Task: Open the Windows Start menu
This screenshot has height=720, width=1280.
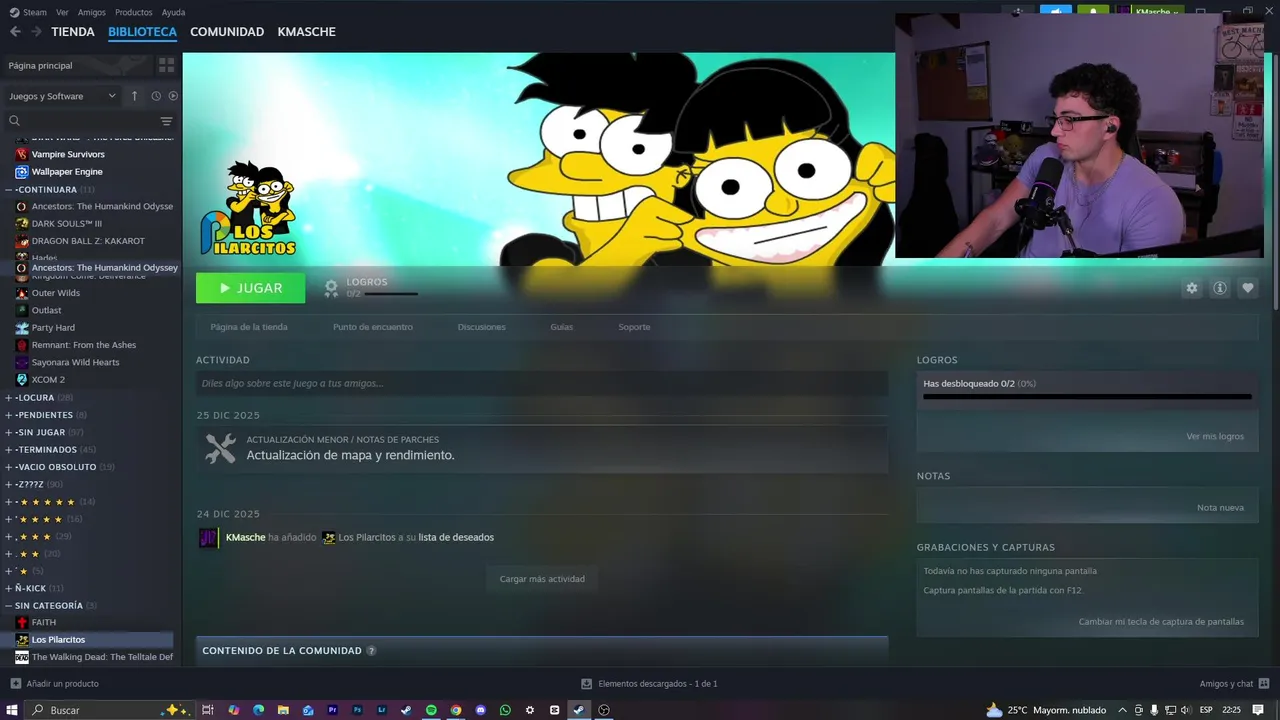Action: [x=12, y=710]
